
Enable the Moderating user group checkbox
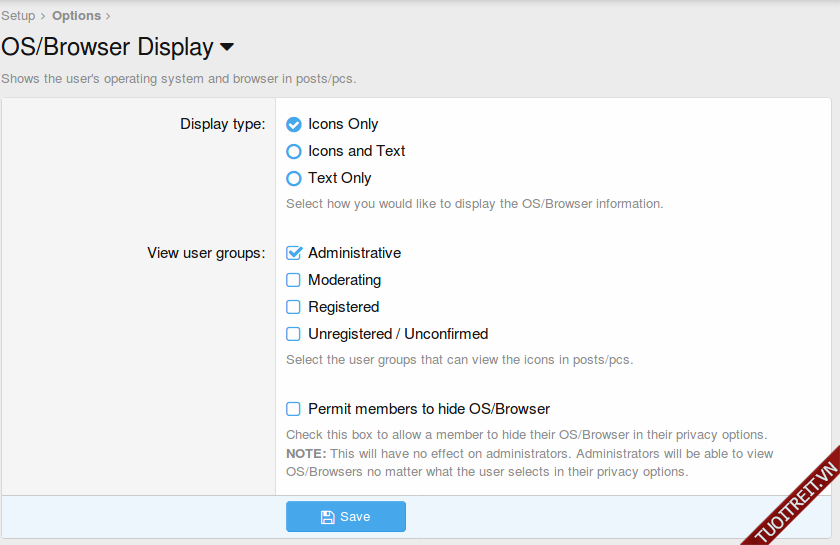pos(294,281)
